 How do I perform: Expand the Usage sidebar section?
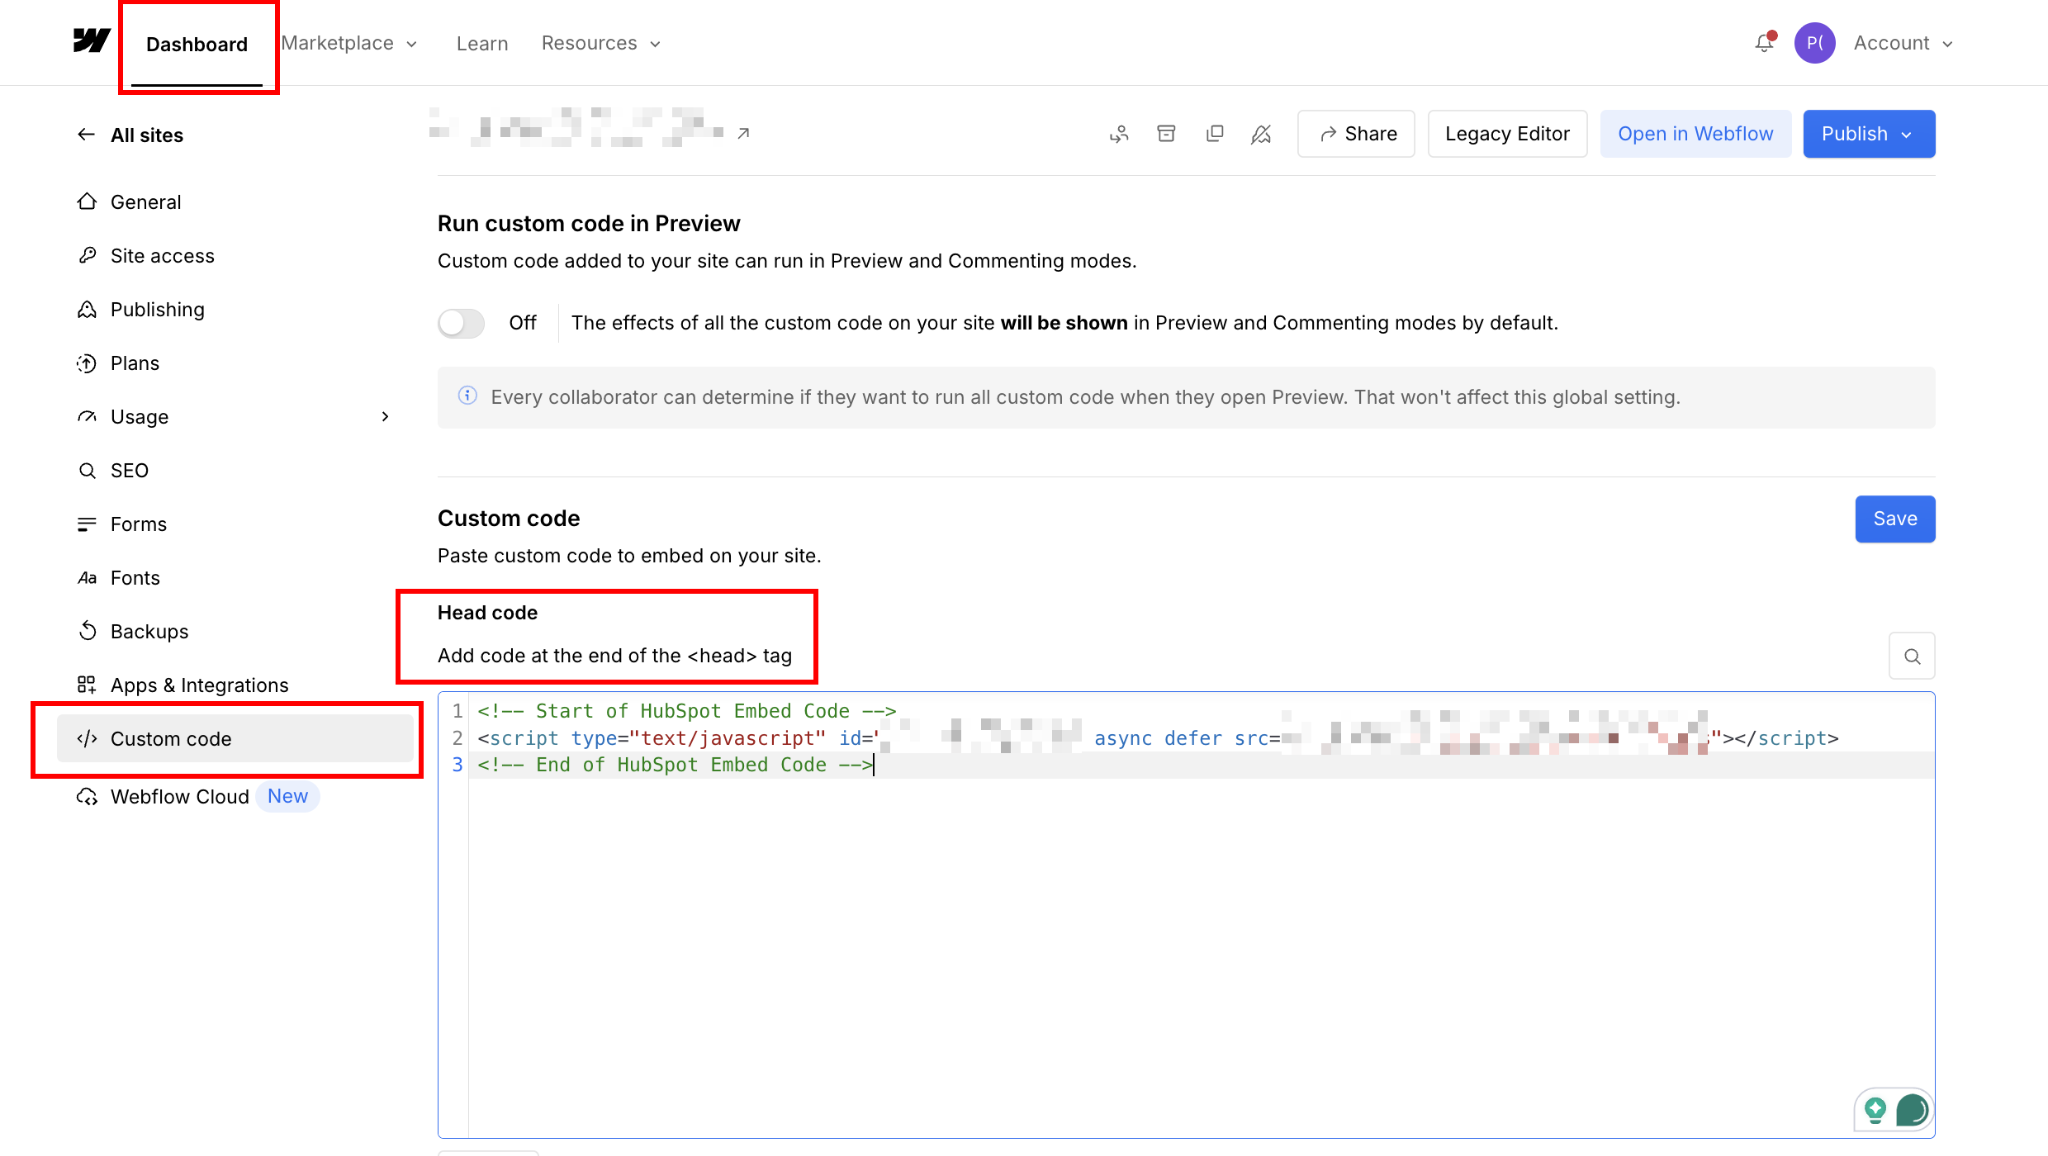[x=385, y=417]
